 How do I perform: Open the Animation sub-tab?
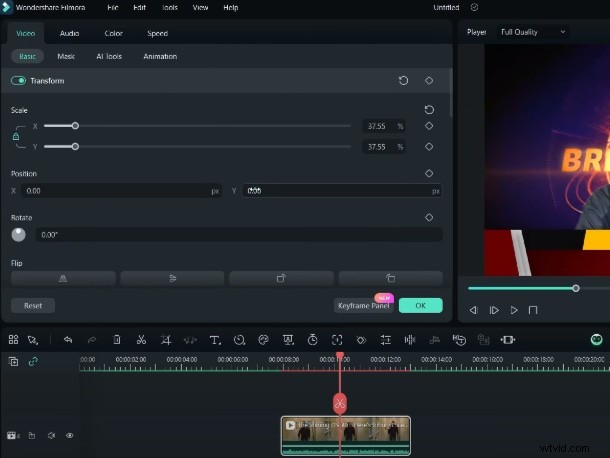click(x=160, y=57)
